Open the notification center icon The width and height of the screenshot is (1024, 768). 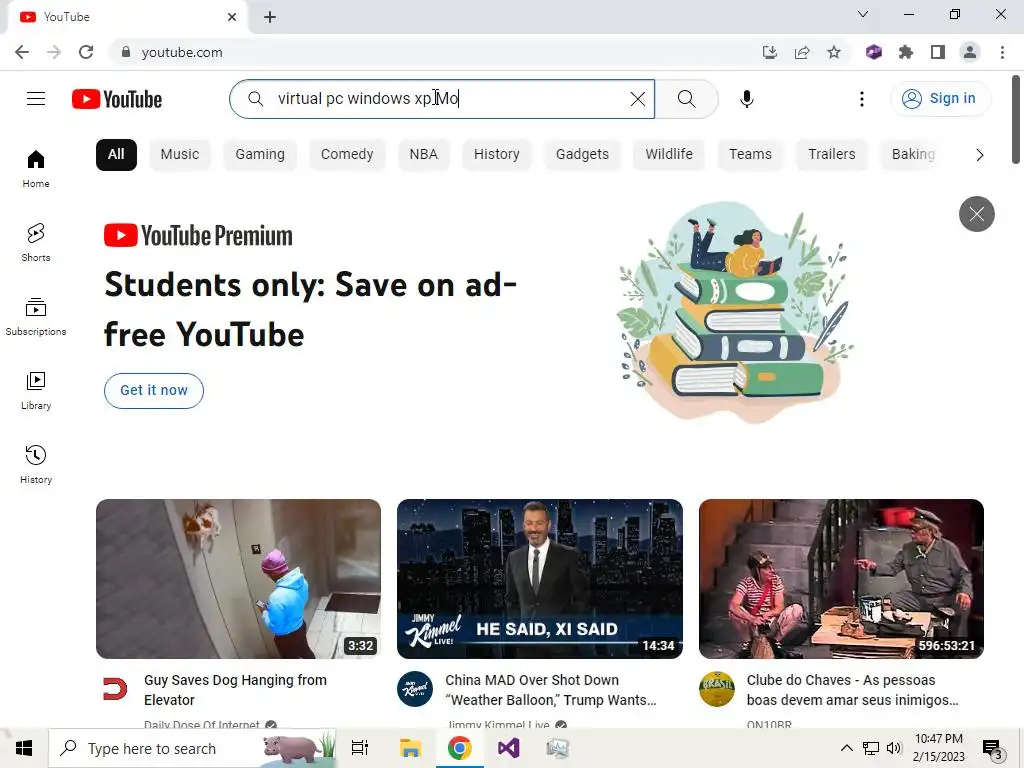[x=993, y=750]
